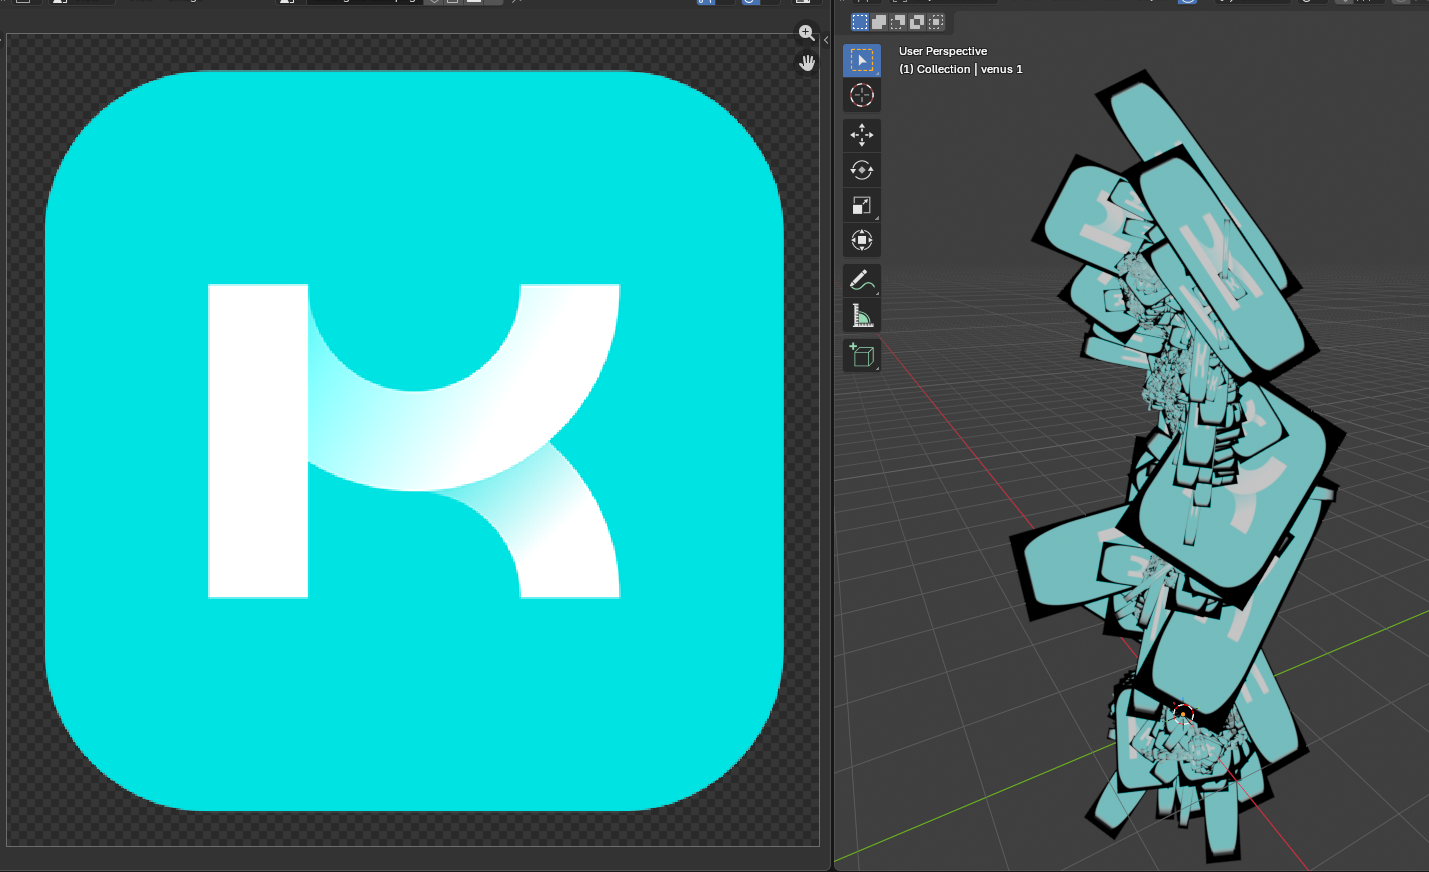Set selection mode to extend existing selection
This screenshot has height=872, width=1429.
click(879, 22)
